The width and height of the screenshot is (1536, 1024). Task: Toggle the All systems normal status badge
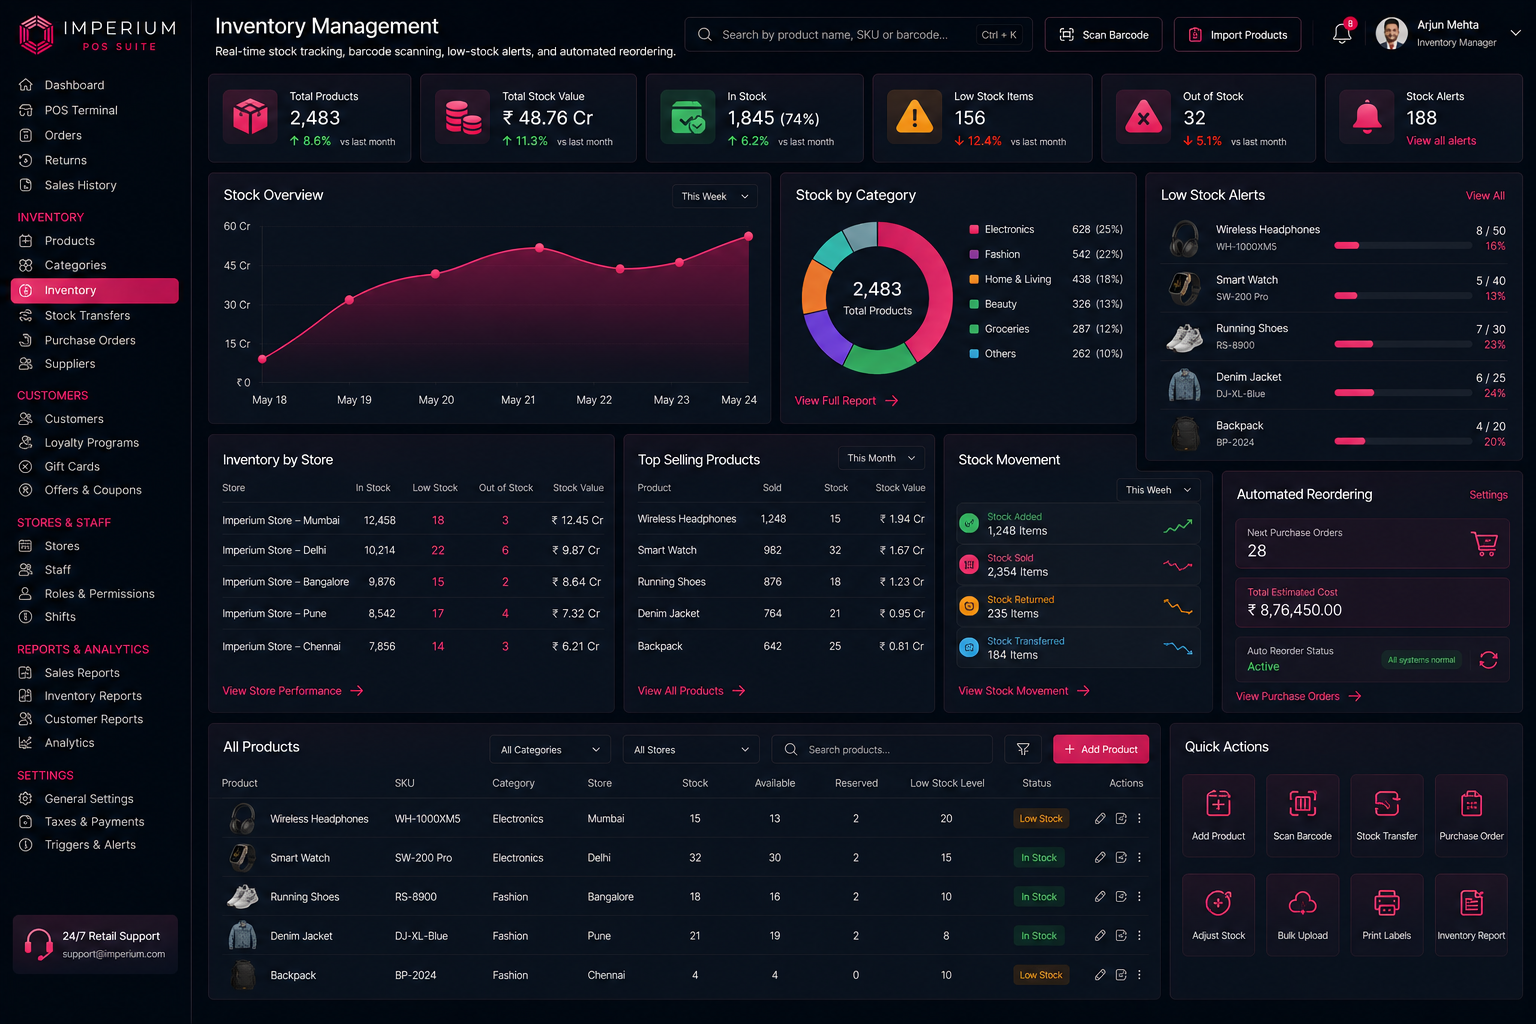tap(1421, 660)
